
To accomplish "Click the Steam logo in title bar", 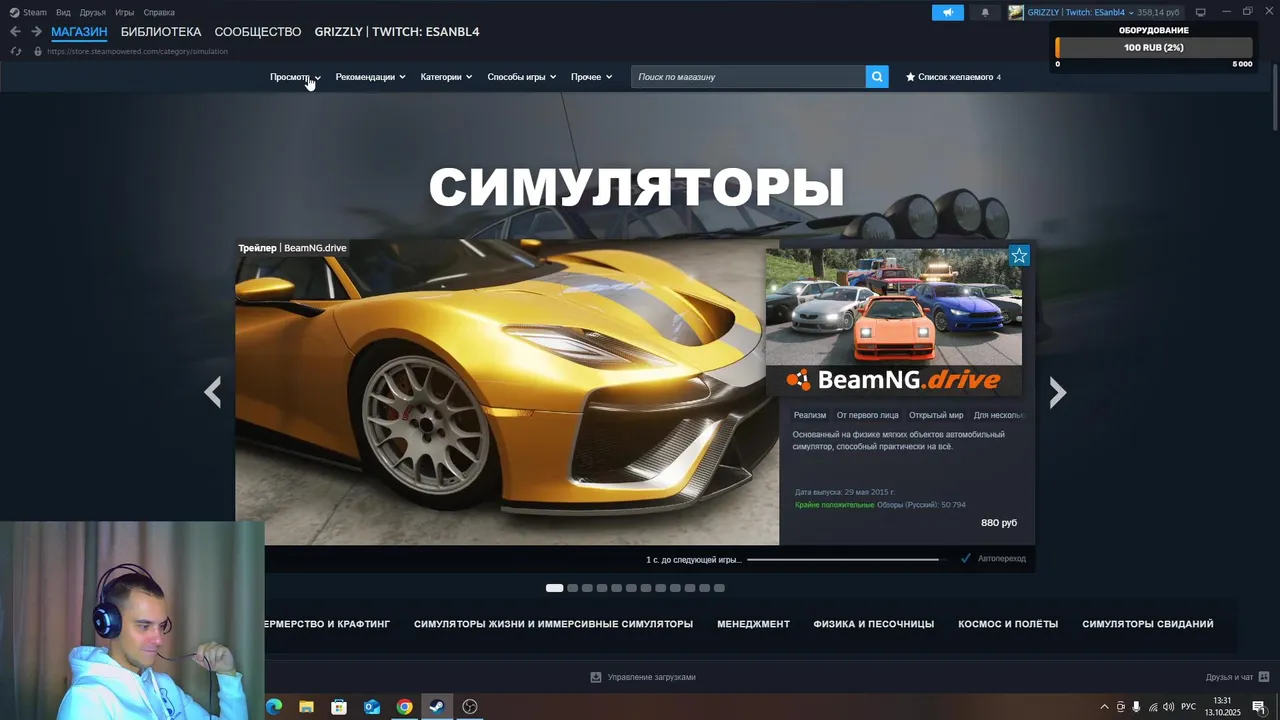I will tap(14, 12).
